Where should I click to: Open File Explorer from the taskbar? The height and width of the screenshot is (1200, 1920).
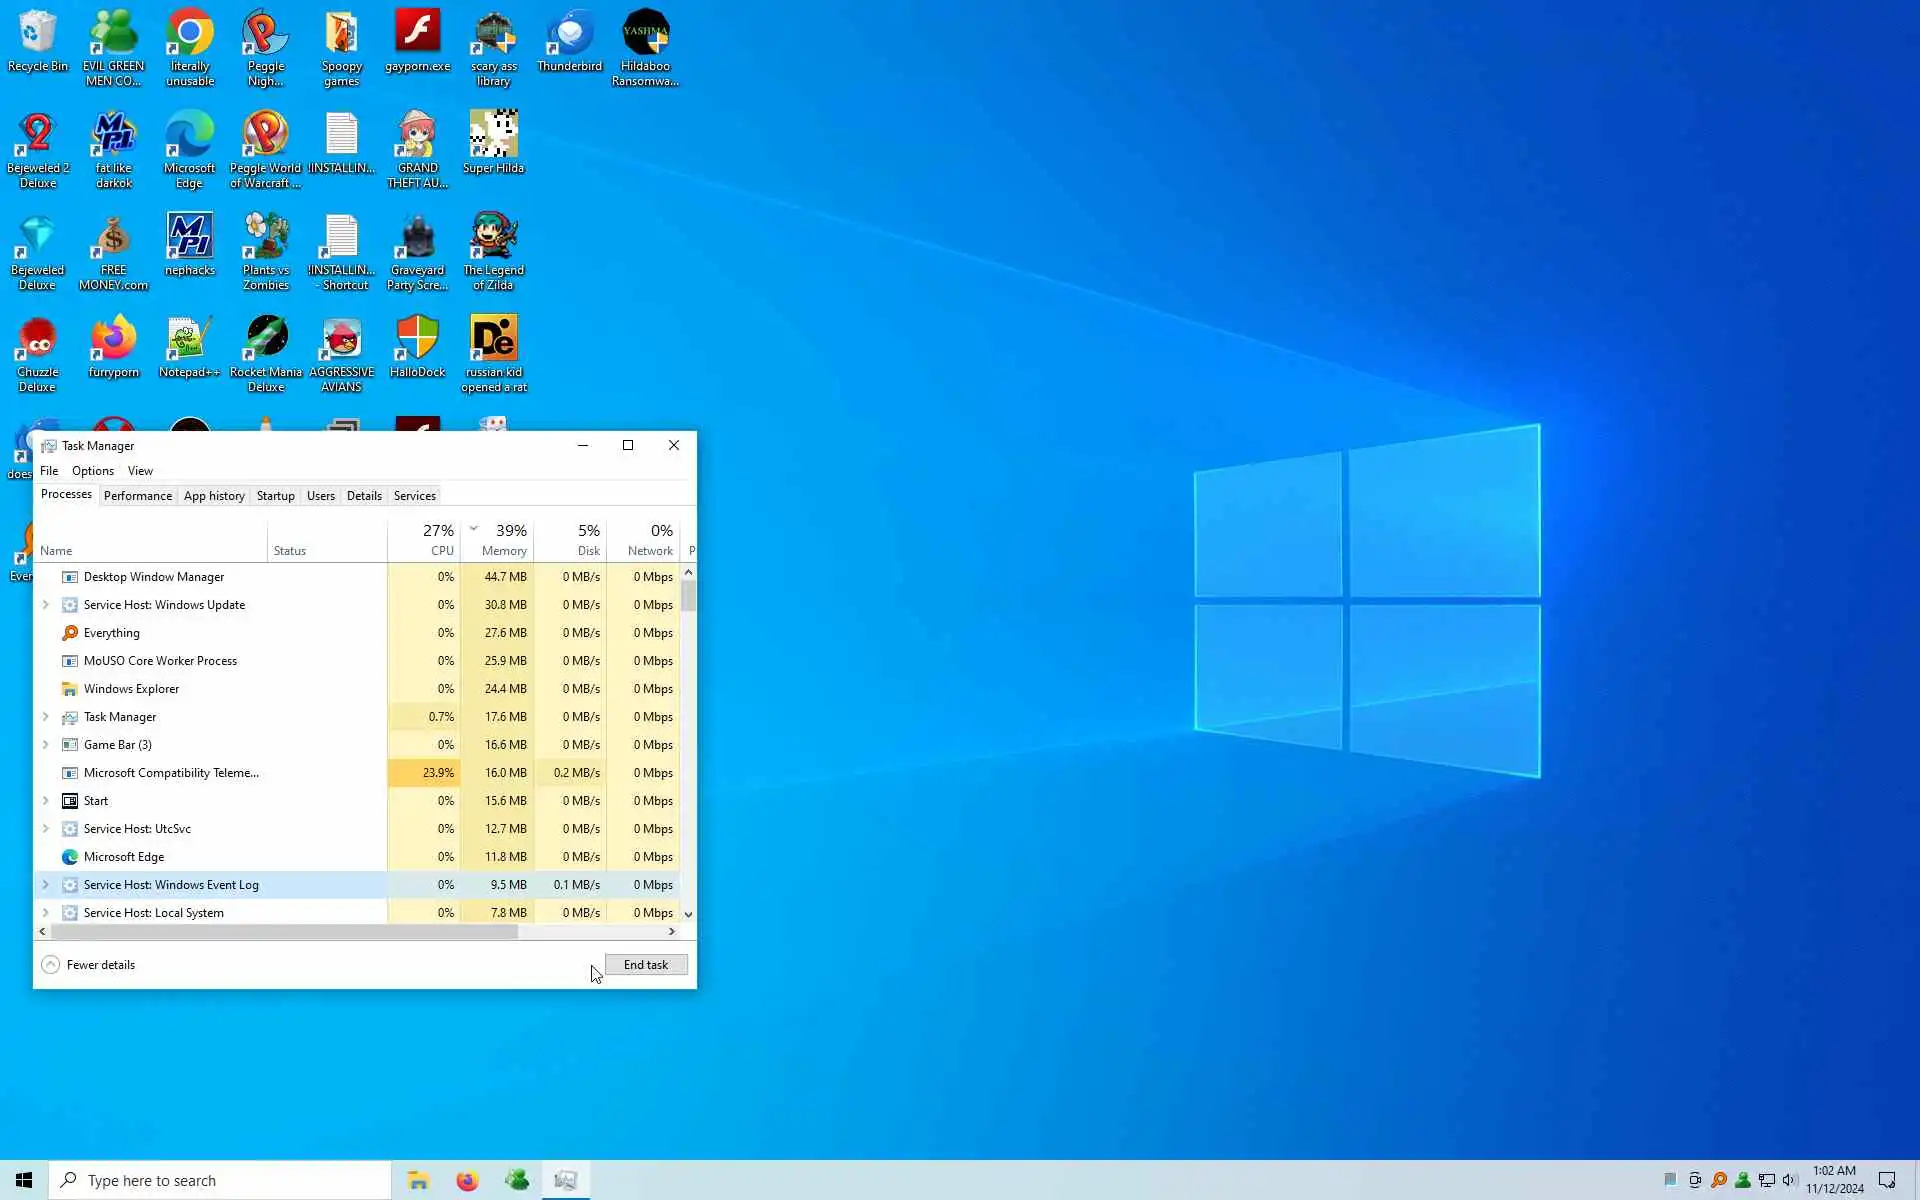pyautogui.click(x=418, y=1180)
